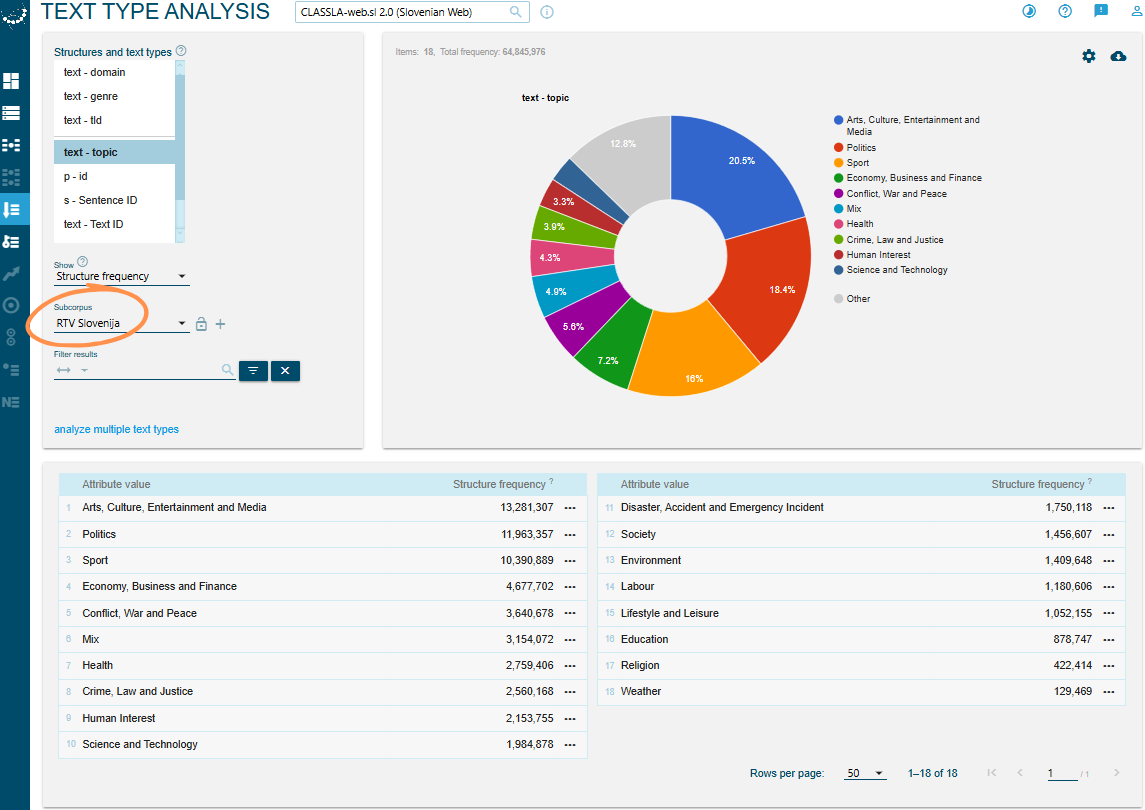Image resolution: width=1145 pixels, height=810 pixels.
Task: Apply the filter with filter button
Action: pyautogui.click(x=253, y=371)
